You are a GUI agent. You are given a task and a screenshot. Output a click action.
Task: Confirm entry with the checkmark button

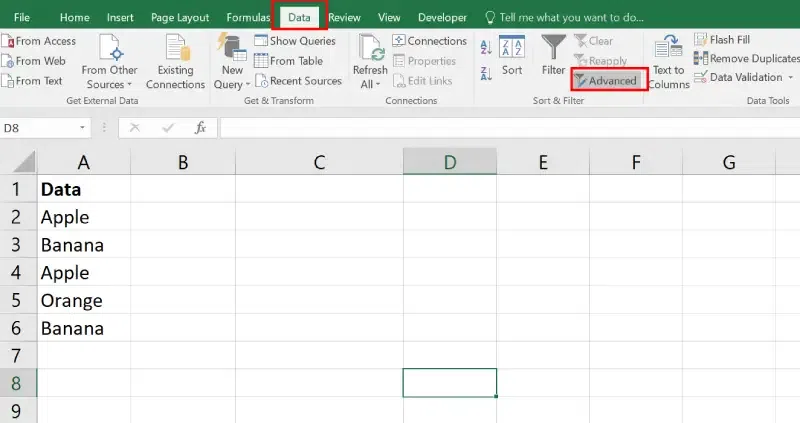pos(168,128)
